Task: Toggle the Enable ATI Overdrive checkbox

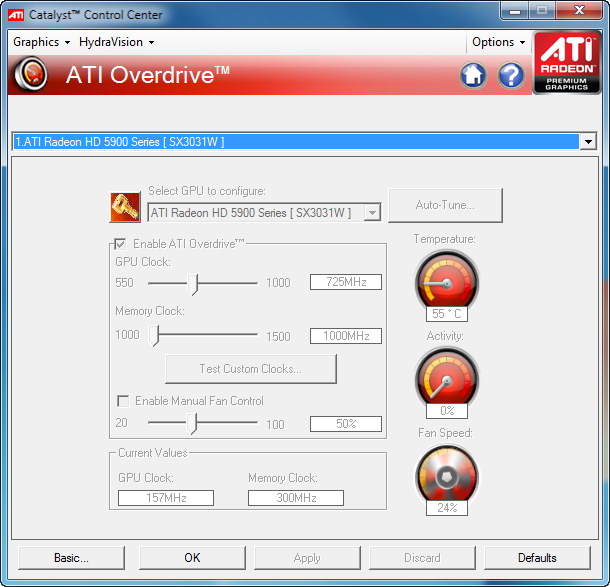Action: click(121, 244)
